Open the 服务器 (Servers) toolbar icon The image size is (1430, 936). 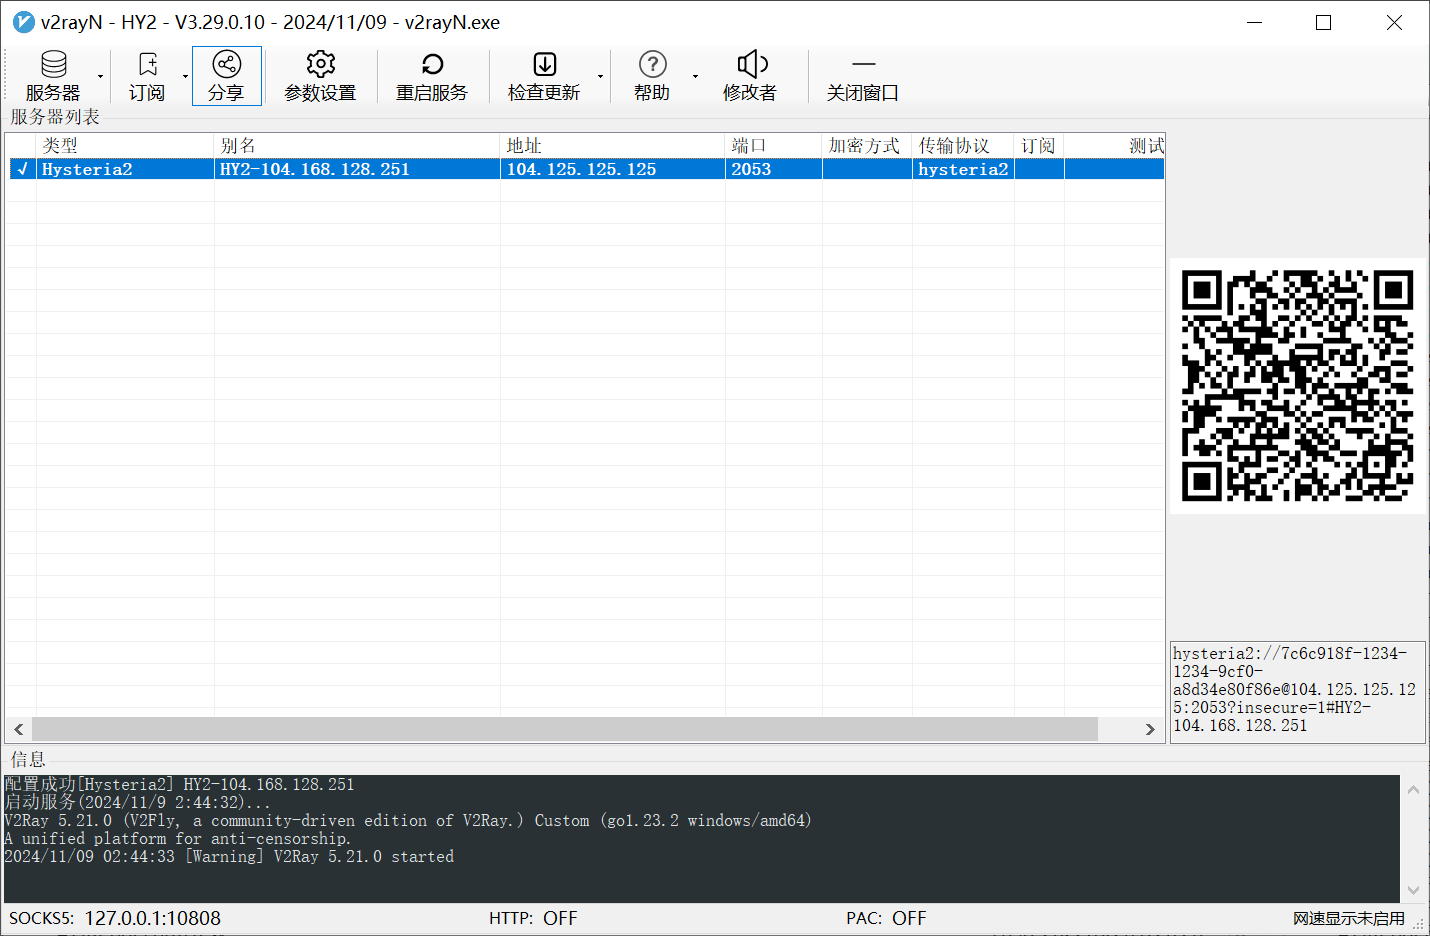point(53,65)
